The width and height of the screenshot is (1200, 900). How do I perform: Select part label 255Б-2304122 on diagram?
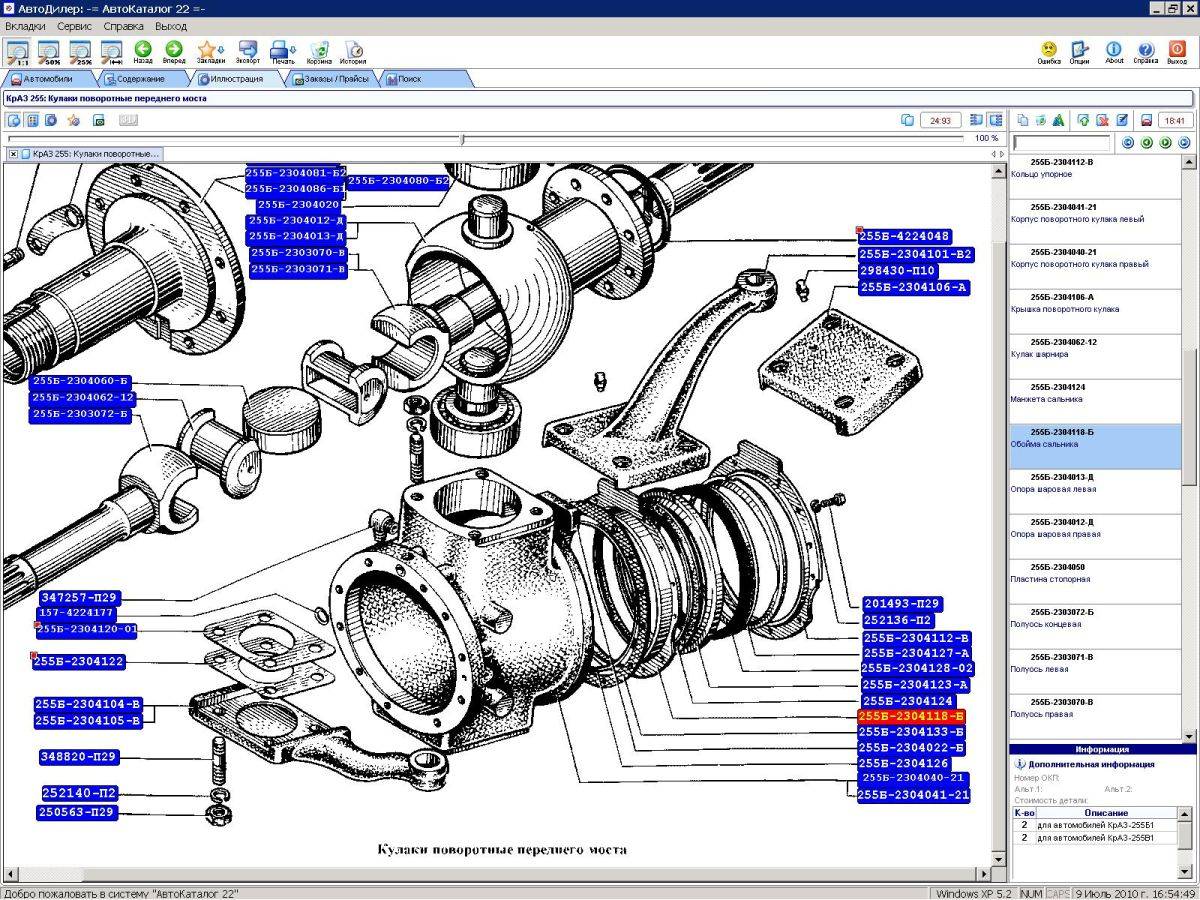point(78,662)
